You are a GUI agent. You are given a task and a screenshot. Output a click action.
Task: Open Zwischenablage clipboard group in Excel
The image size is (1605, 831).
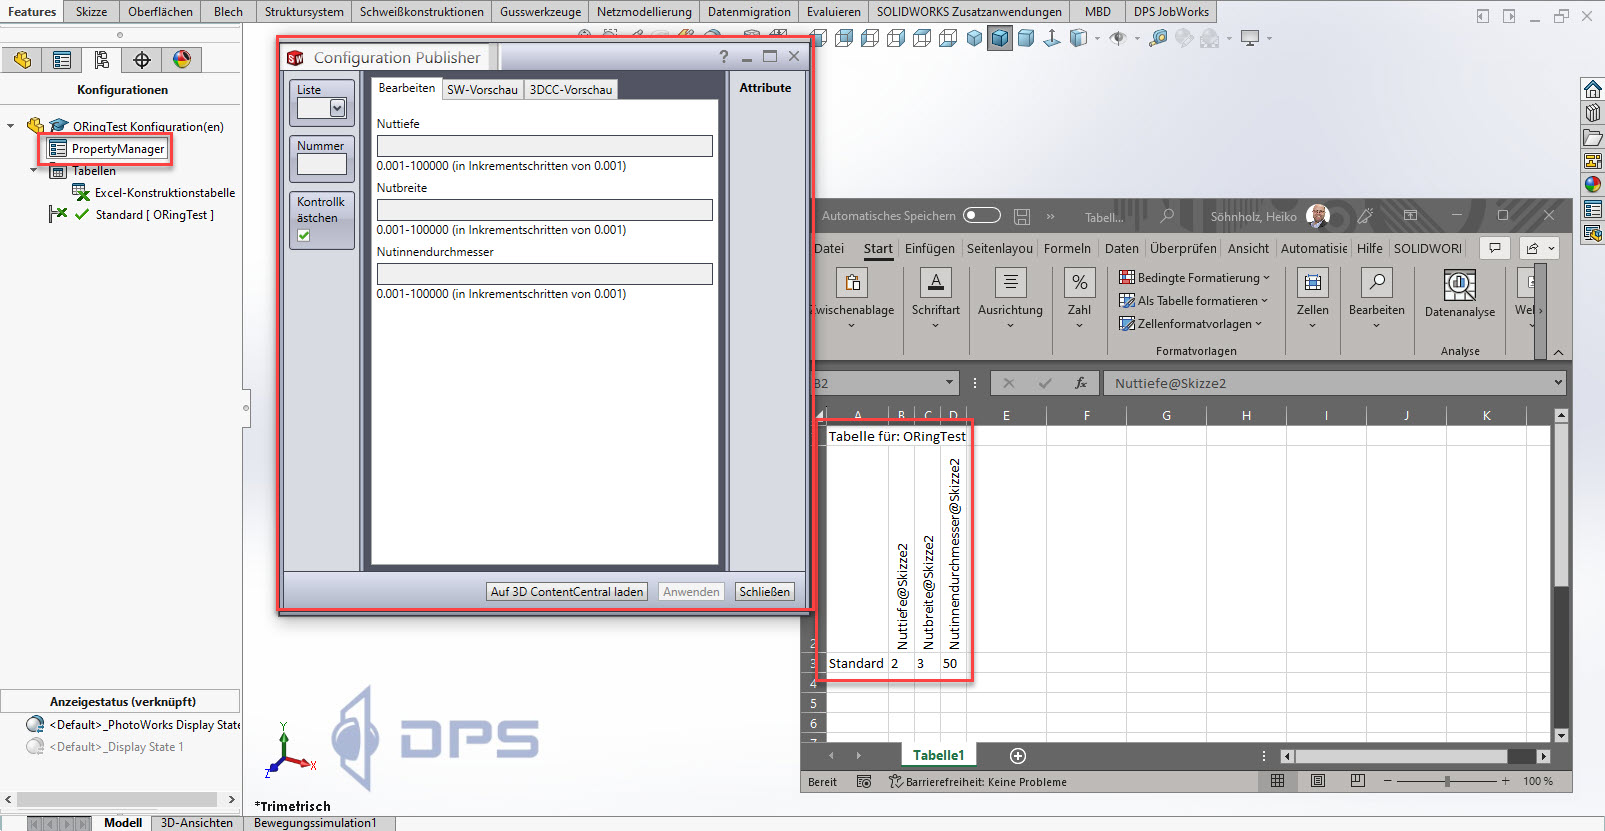click(853, 297)
